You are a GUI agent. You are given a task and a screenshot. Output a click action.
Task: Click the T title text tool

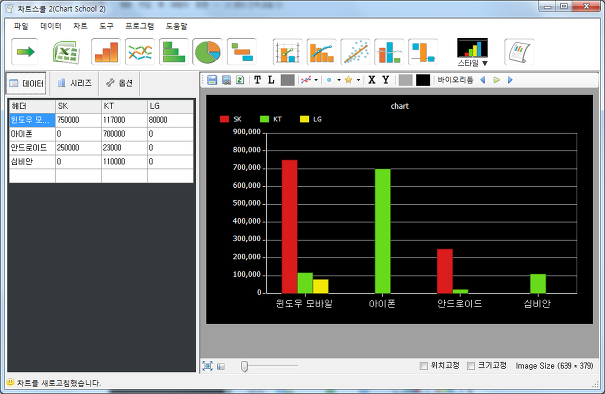point(257,80)
